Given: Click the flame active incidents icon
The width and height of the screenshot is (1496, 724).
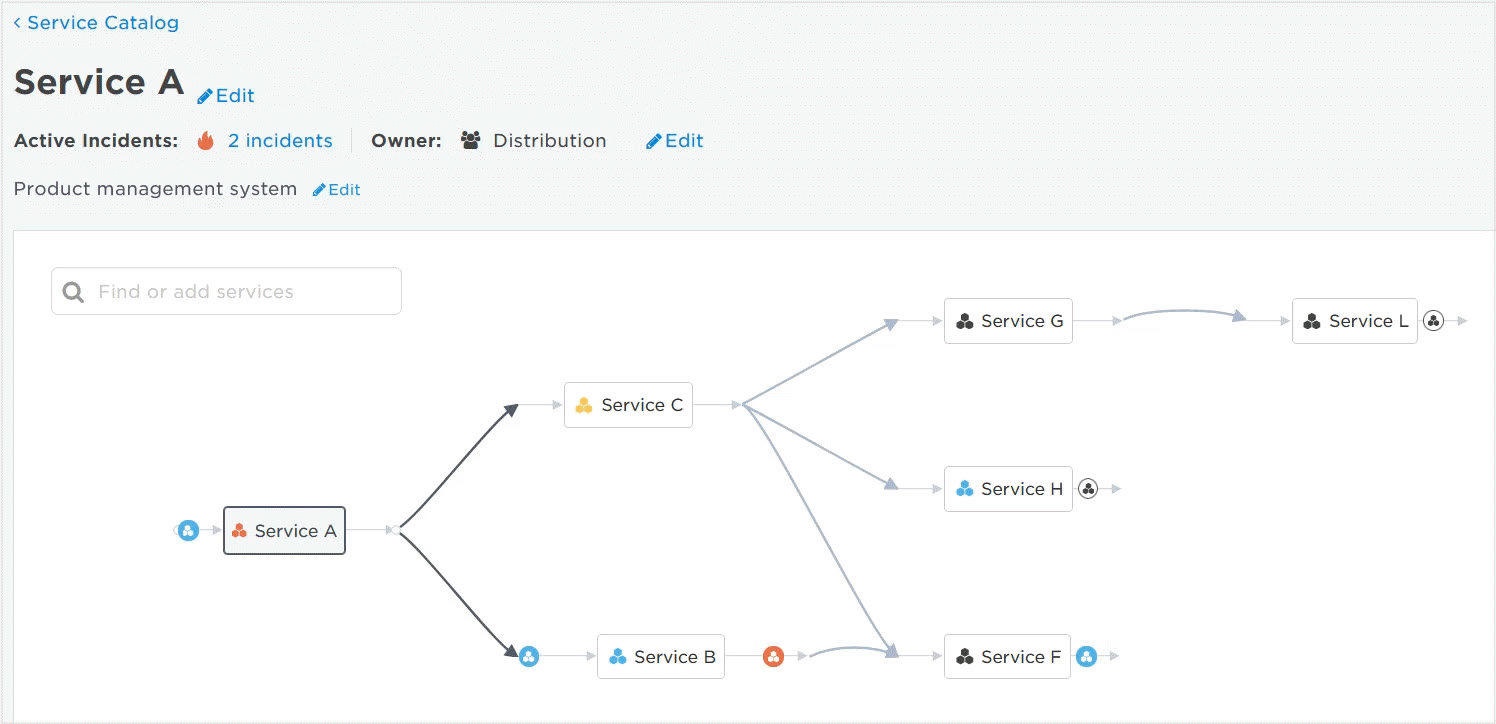Looking at the screenshot, I should 206,141.
